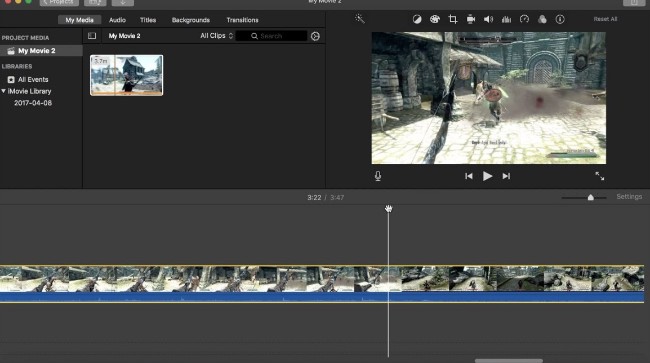This screenshot has height=363, width=650.
Task: Select the 3.7m clip thumbnail in browser
Action: click(x=126, y=75)
